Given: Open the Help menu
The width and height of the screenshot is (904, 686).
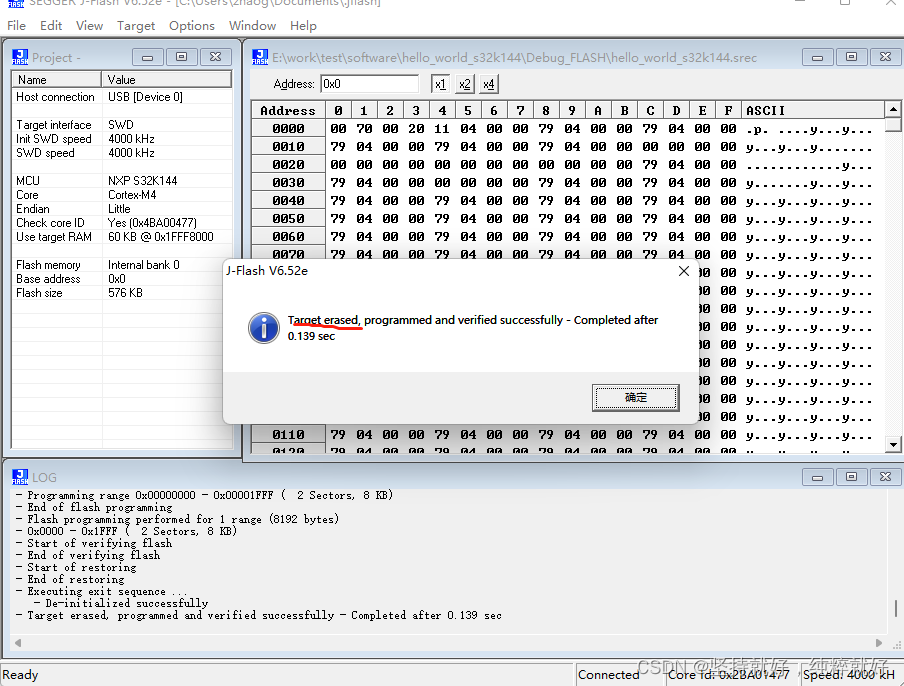Looking at the screenshot, I should [x=303, y=26].
